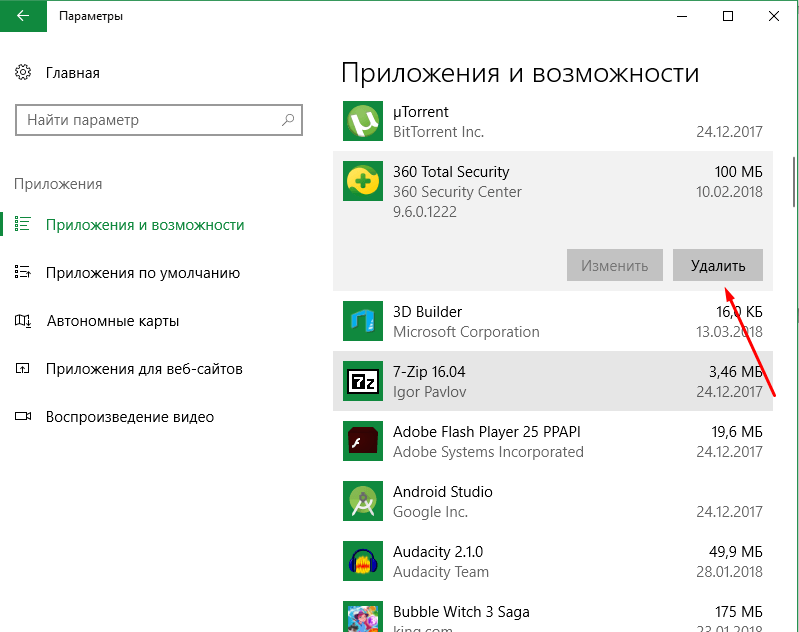Click the vertical scrollbar thumb
The height and width of the screenshot is (632, 799).
(794, 182)
